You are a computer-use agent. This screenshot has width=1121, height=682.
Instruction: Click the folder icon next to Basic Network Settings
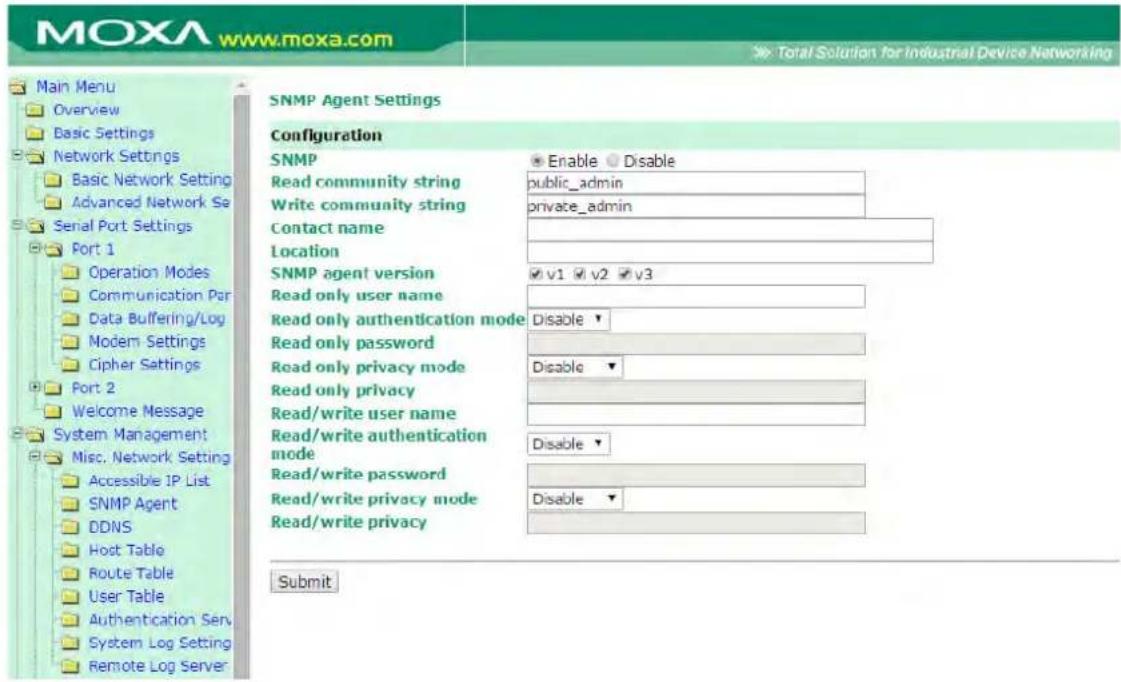[x=53, y=179]
